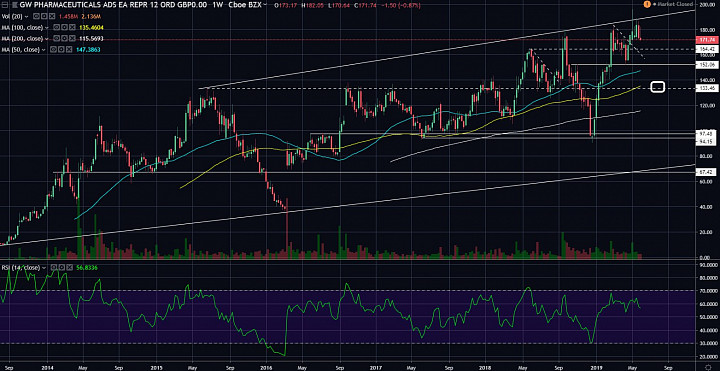Remove the Vol (20) indicator
The height and width of the screenshot is (371, 720).
click(x=52, y=16)
